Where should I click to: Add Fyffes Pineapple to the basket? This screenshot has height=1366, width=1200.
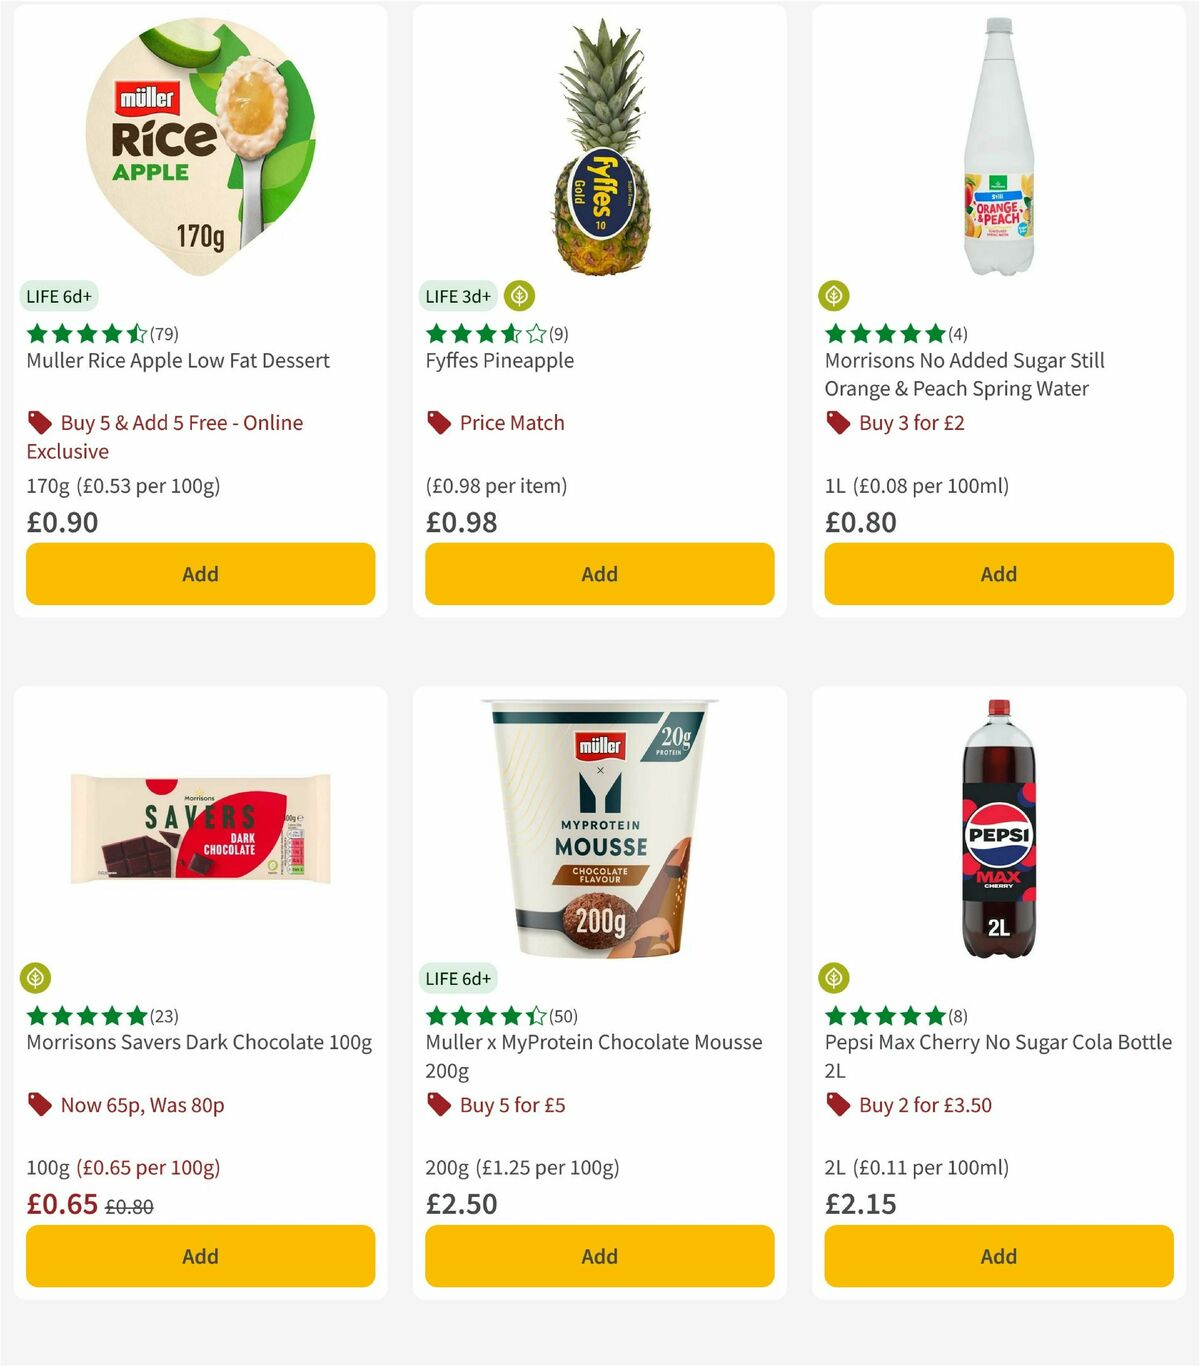point(598,573)
